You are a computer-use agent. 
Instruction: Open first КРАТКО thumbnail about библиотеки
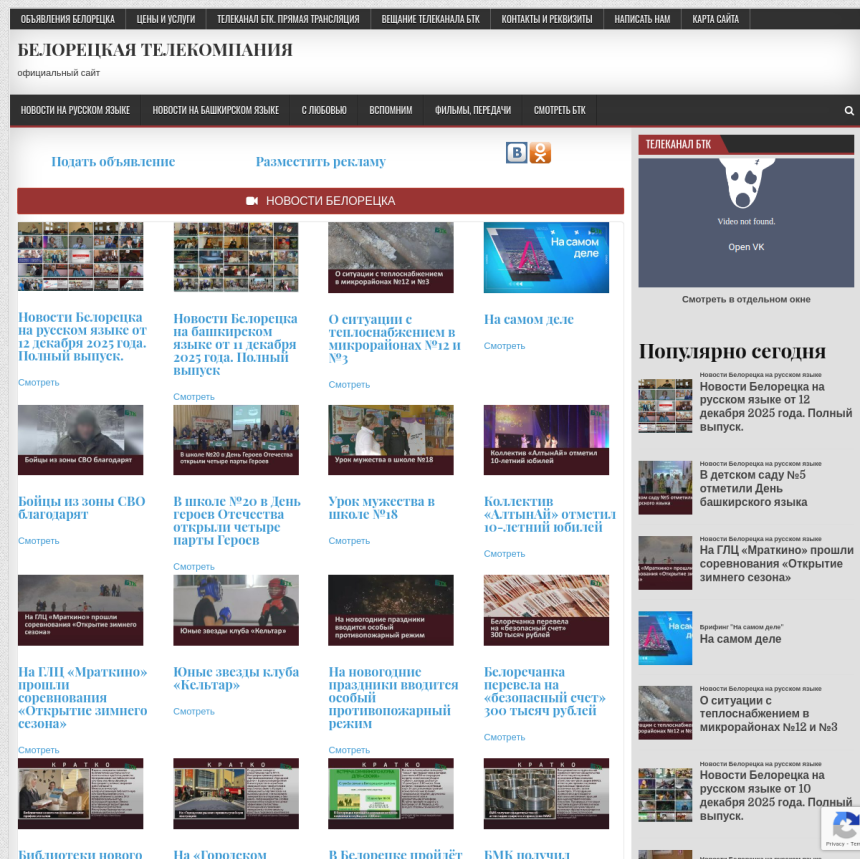81,793
